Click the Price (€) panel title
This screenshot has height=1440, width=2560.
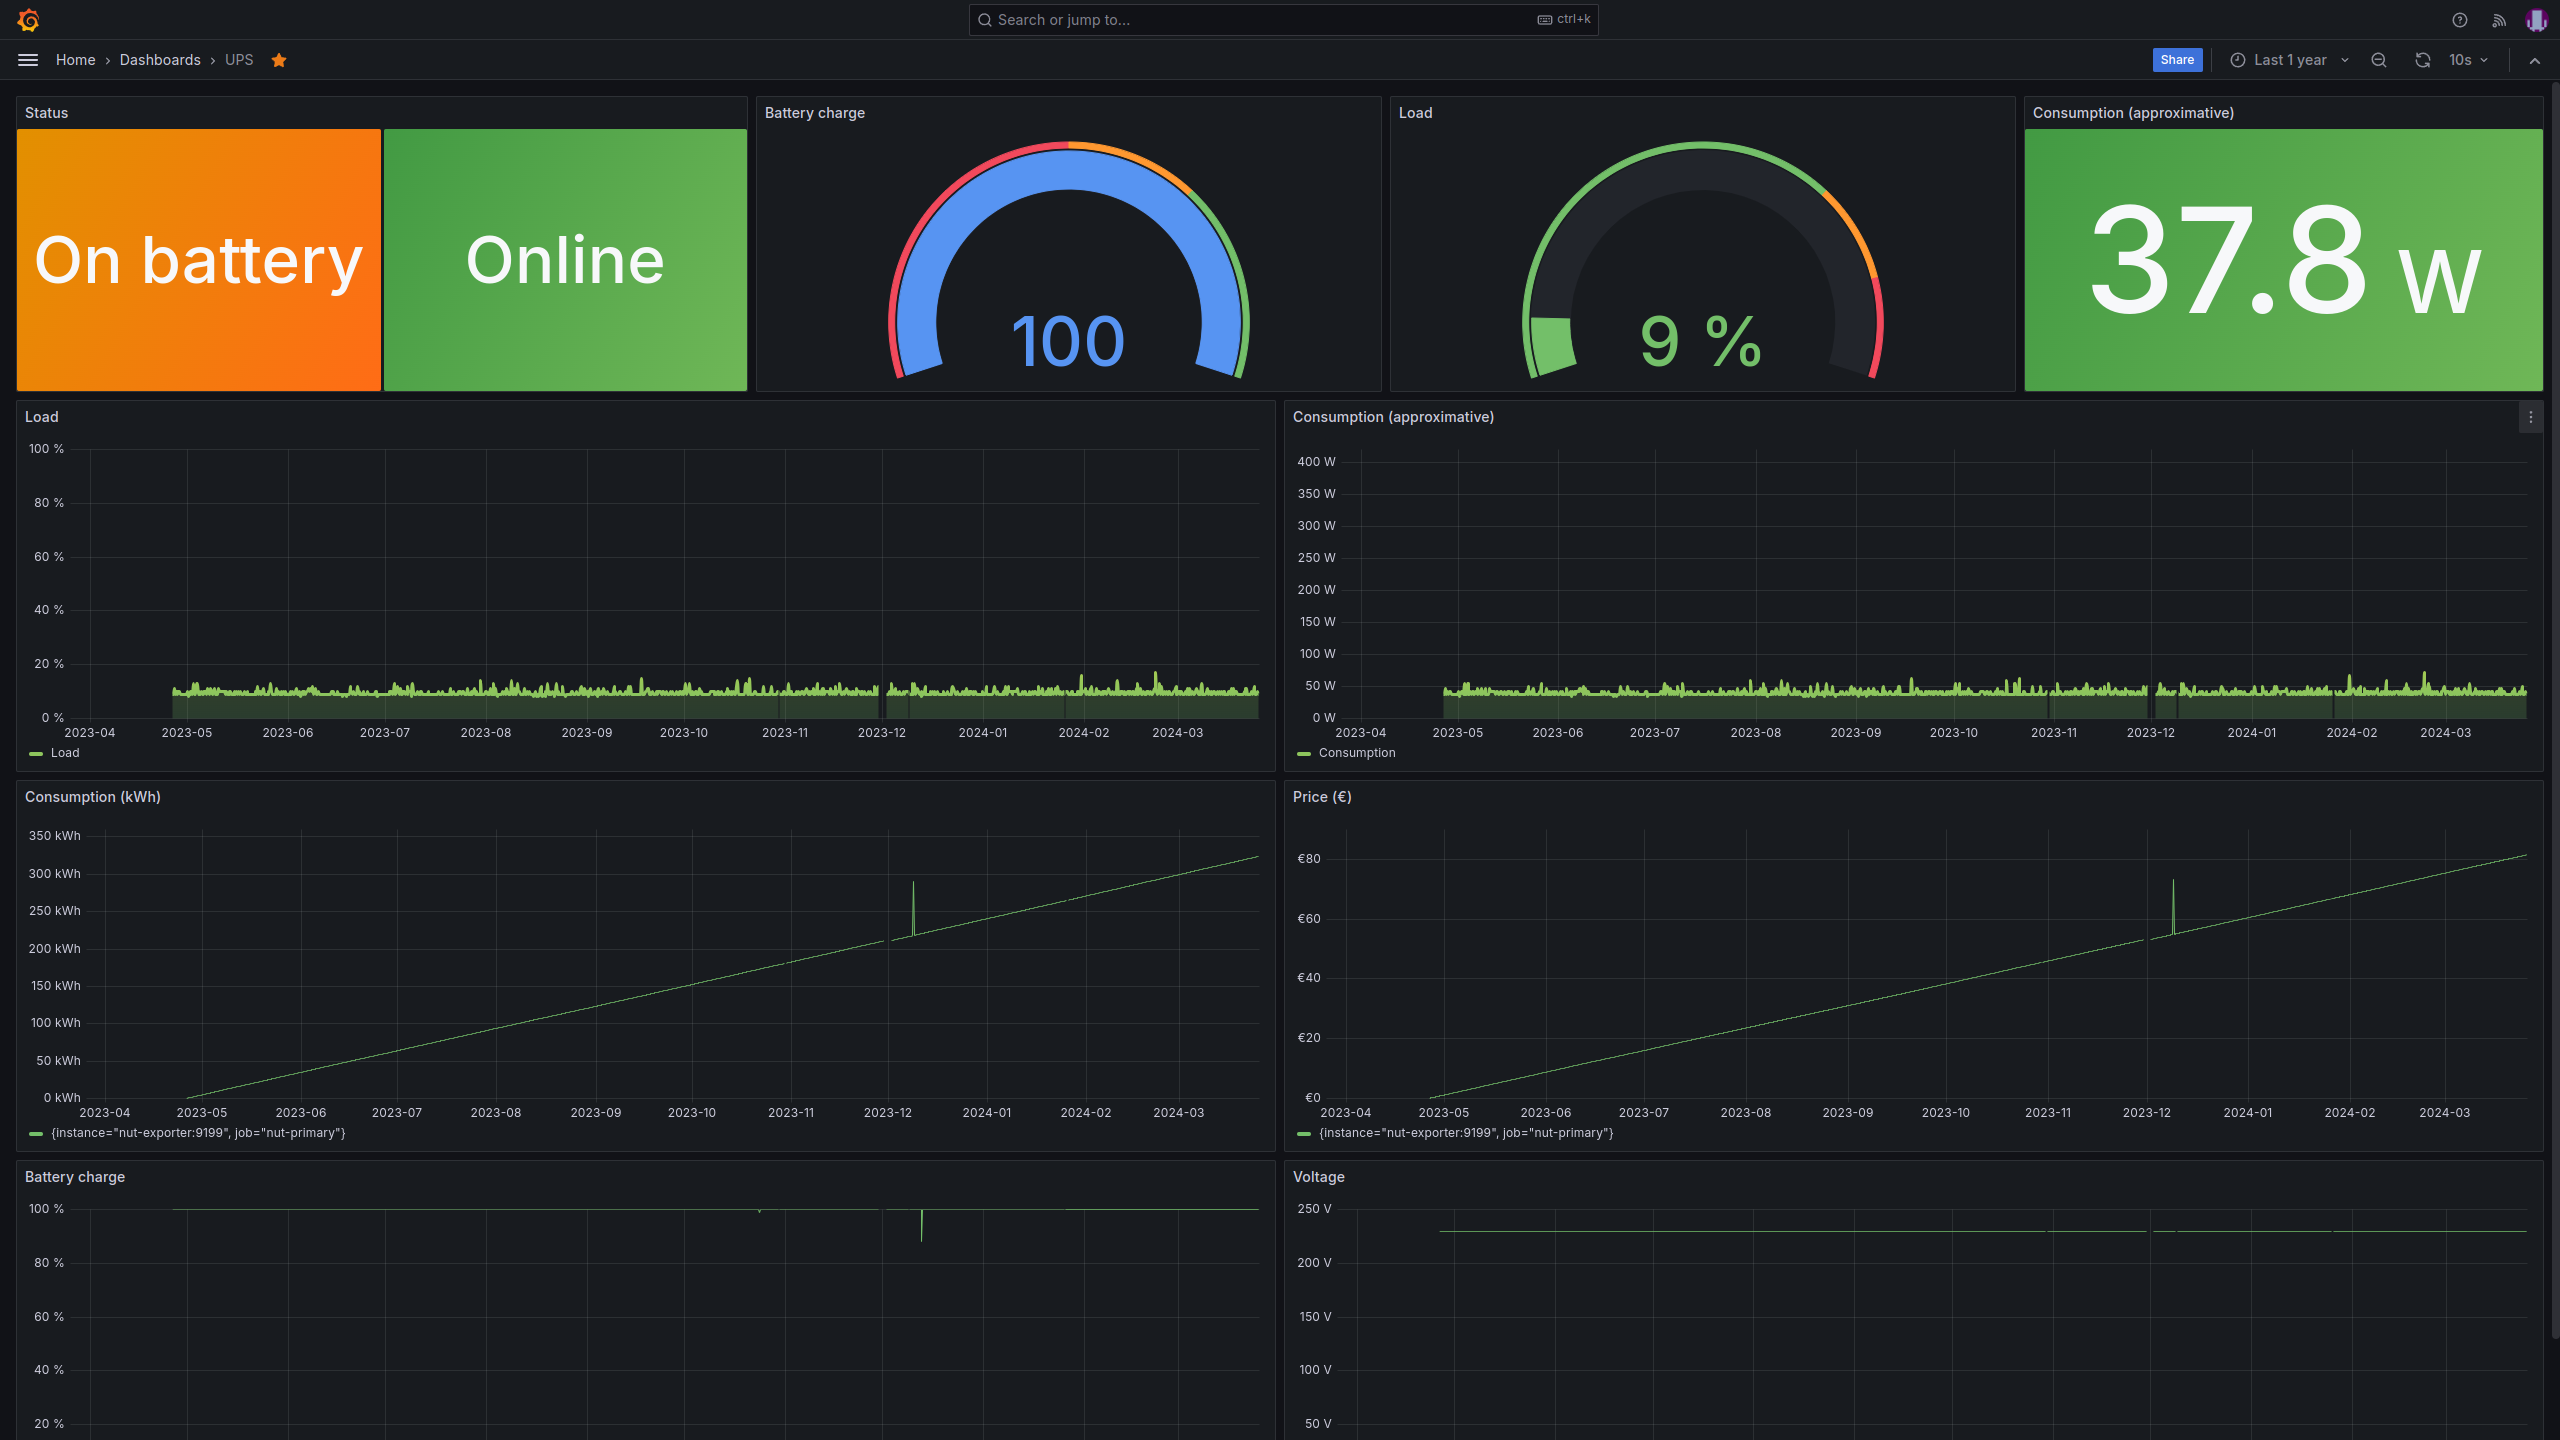[1322, 797]
